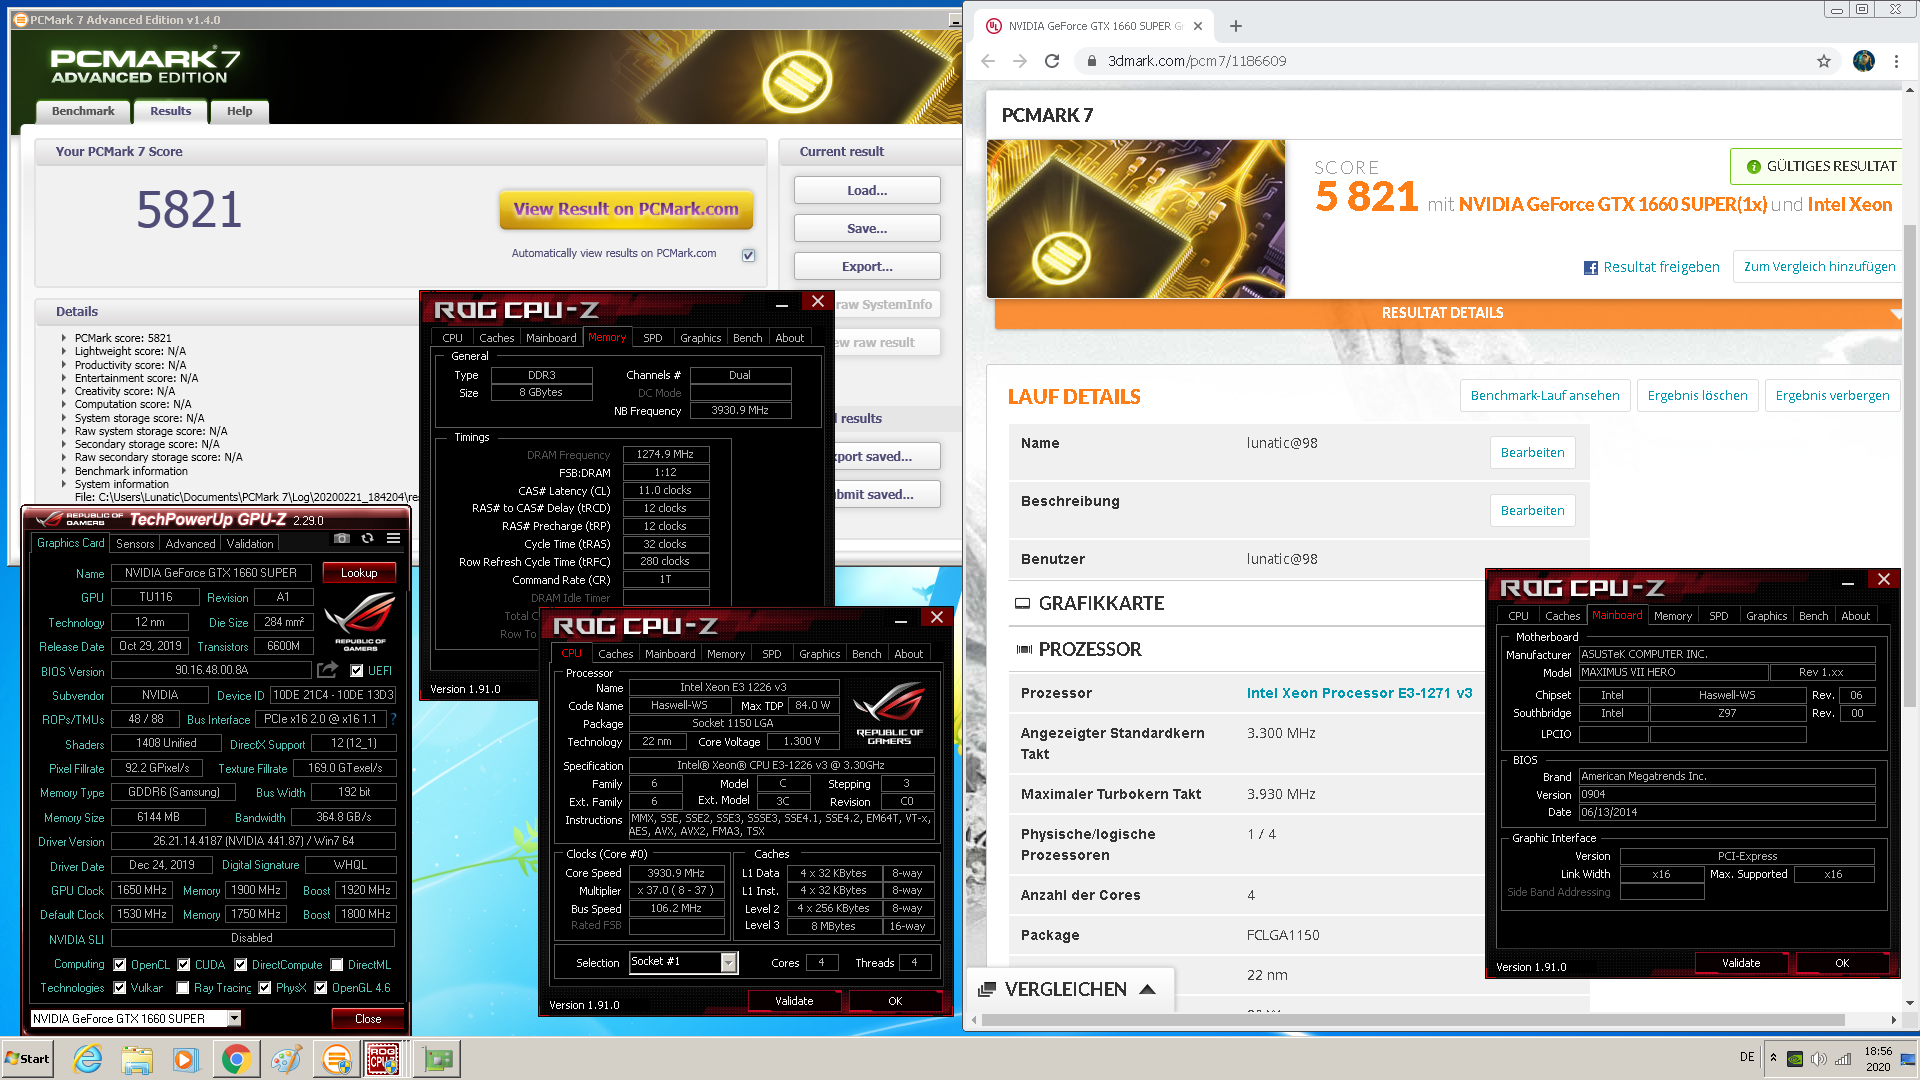Open Internet Explorer from the taskbar
1920x1080 pixels.
pos(88,1059)
